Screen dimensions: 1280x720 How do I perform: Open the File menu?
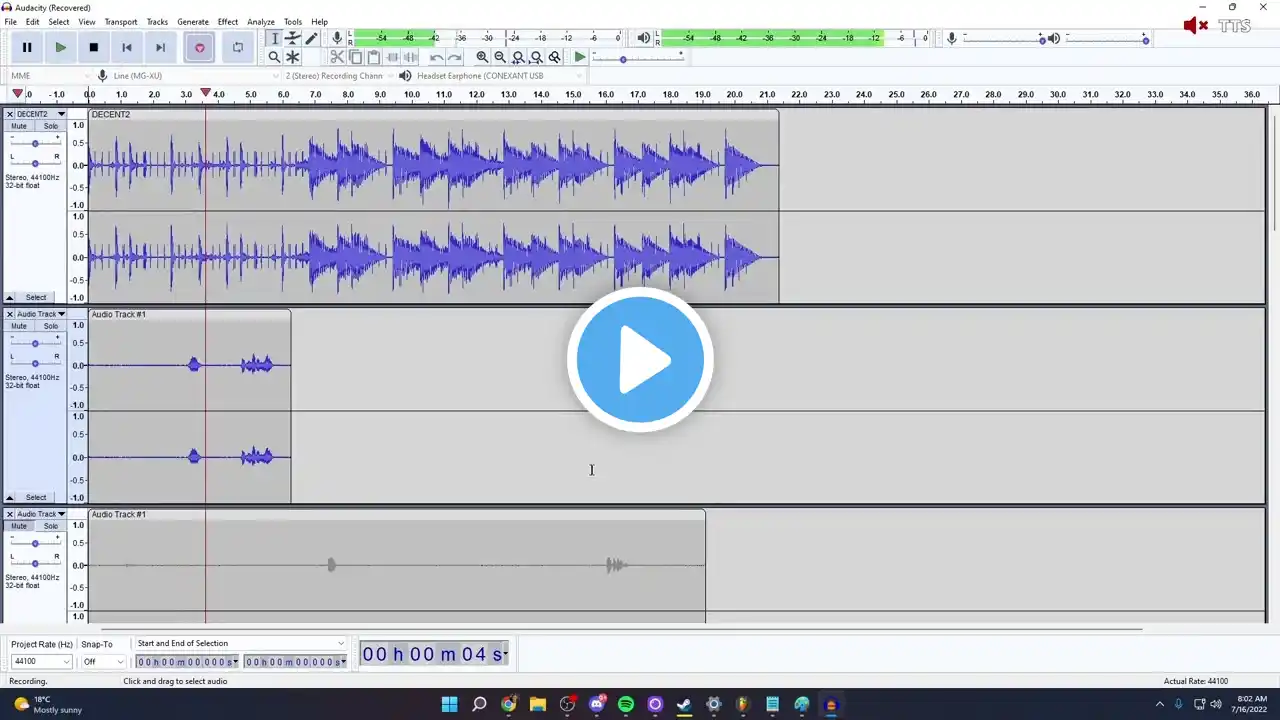coord(10,21)
